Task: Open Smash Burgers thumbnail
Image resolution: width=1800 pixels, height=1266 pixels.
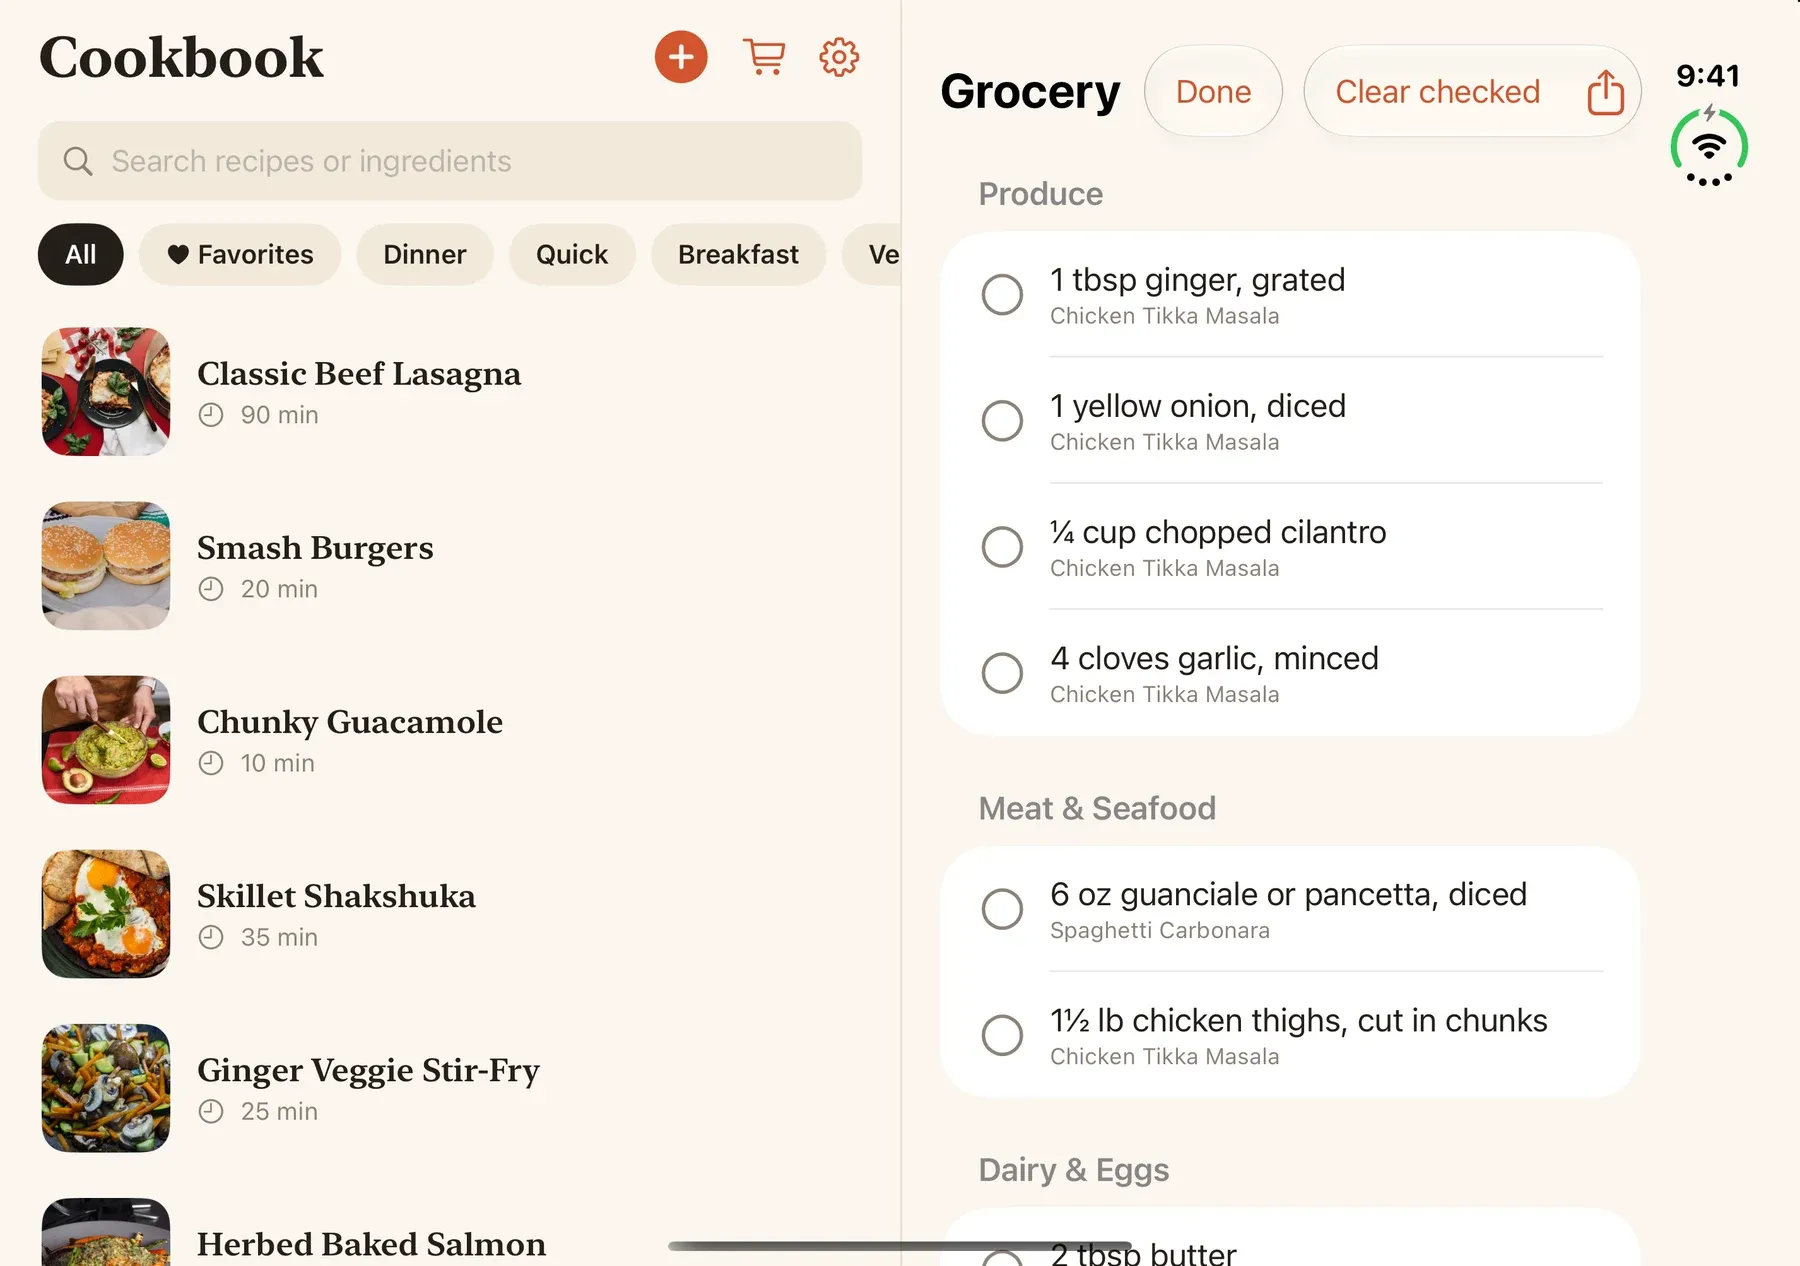Action: pyautogui.click(x=106, y=566)
